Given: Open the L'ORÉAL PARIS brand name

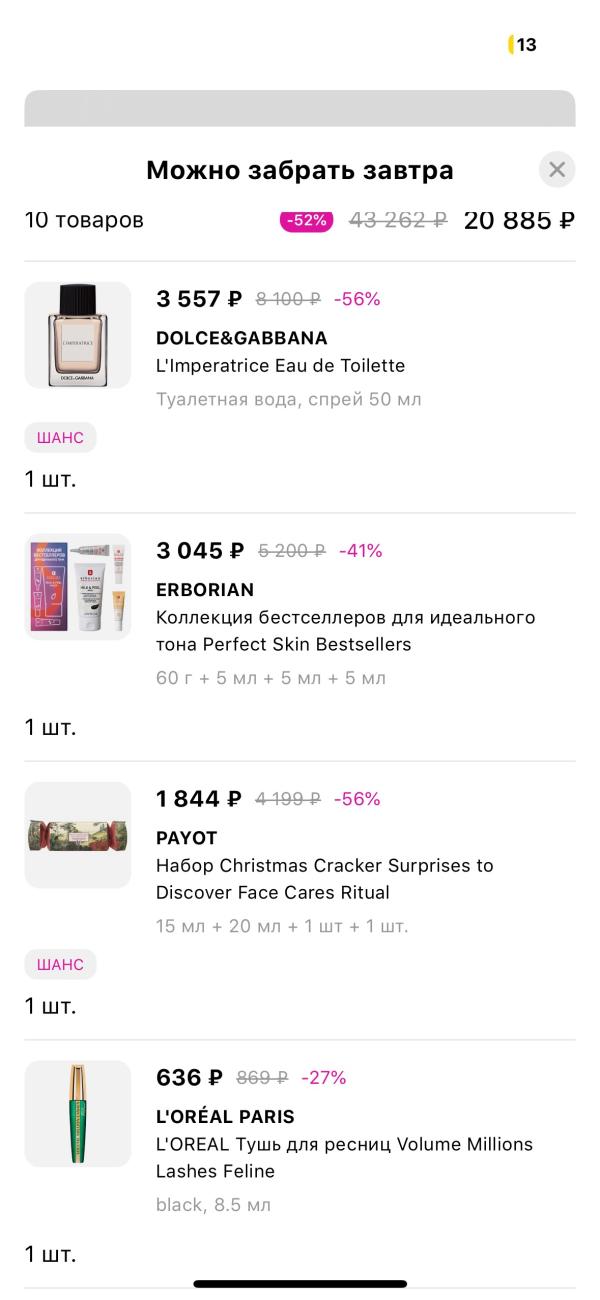Looking at the screenshot, I should (x=225, y=1117).
